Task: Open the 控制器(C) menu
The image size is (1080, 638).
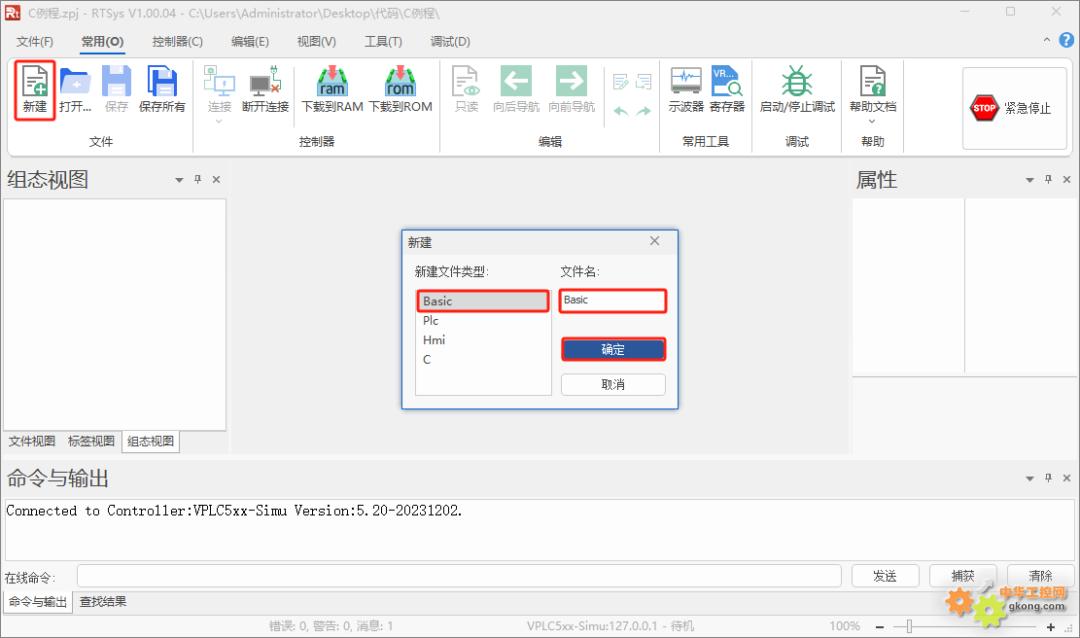Action: (x=177, y=41)
